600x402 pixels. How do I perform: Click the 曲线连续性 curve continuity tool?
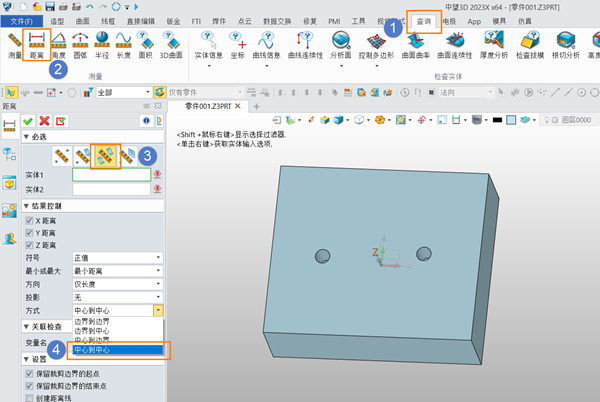click(x=305, y=45)
